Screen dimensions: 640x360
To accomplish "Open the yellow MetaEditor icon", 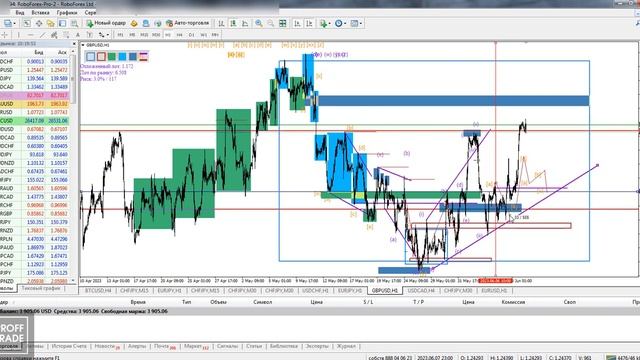I will point(134,23).
